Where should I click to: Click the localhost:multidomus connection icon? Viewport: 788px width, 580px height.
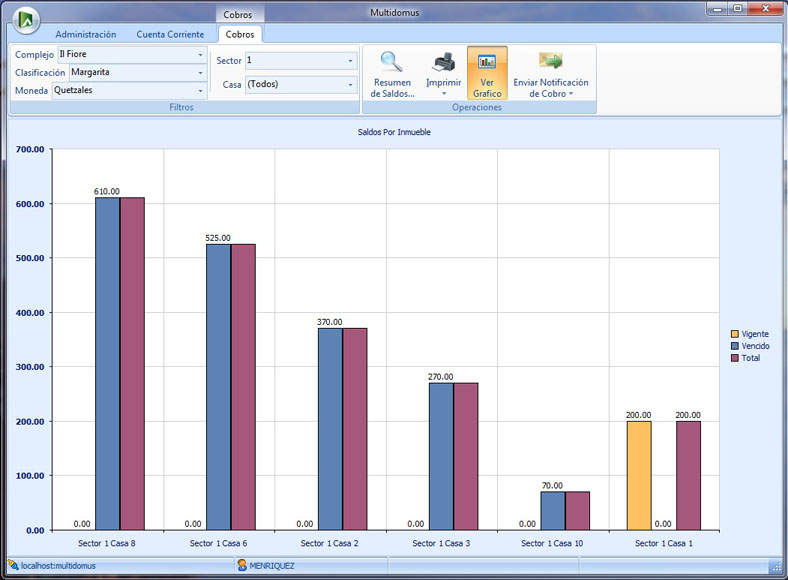click(x=14, y=566)
